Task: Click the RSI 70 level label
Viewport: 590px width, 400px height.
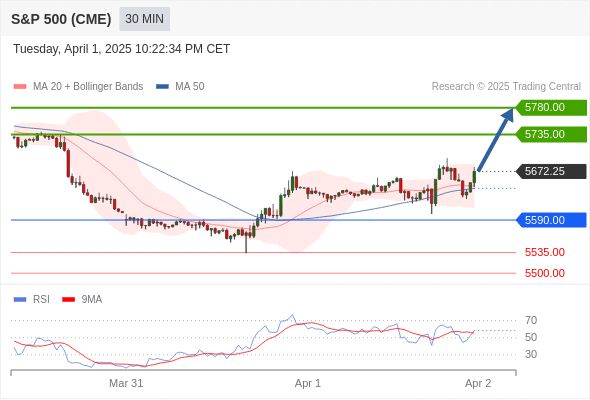Action: click(531, 321)
